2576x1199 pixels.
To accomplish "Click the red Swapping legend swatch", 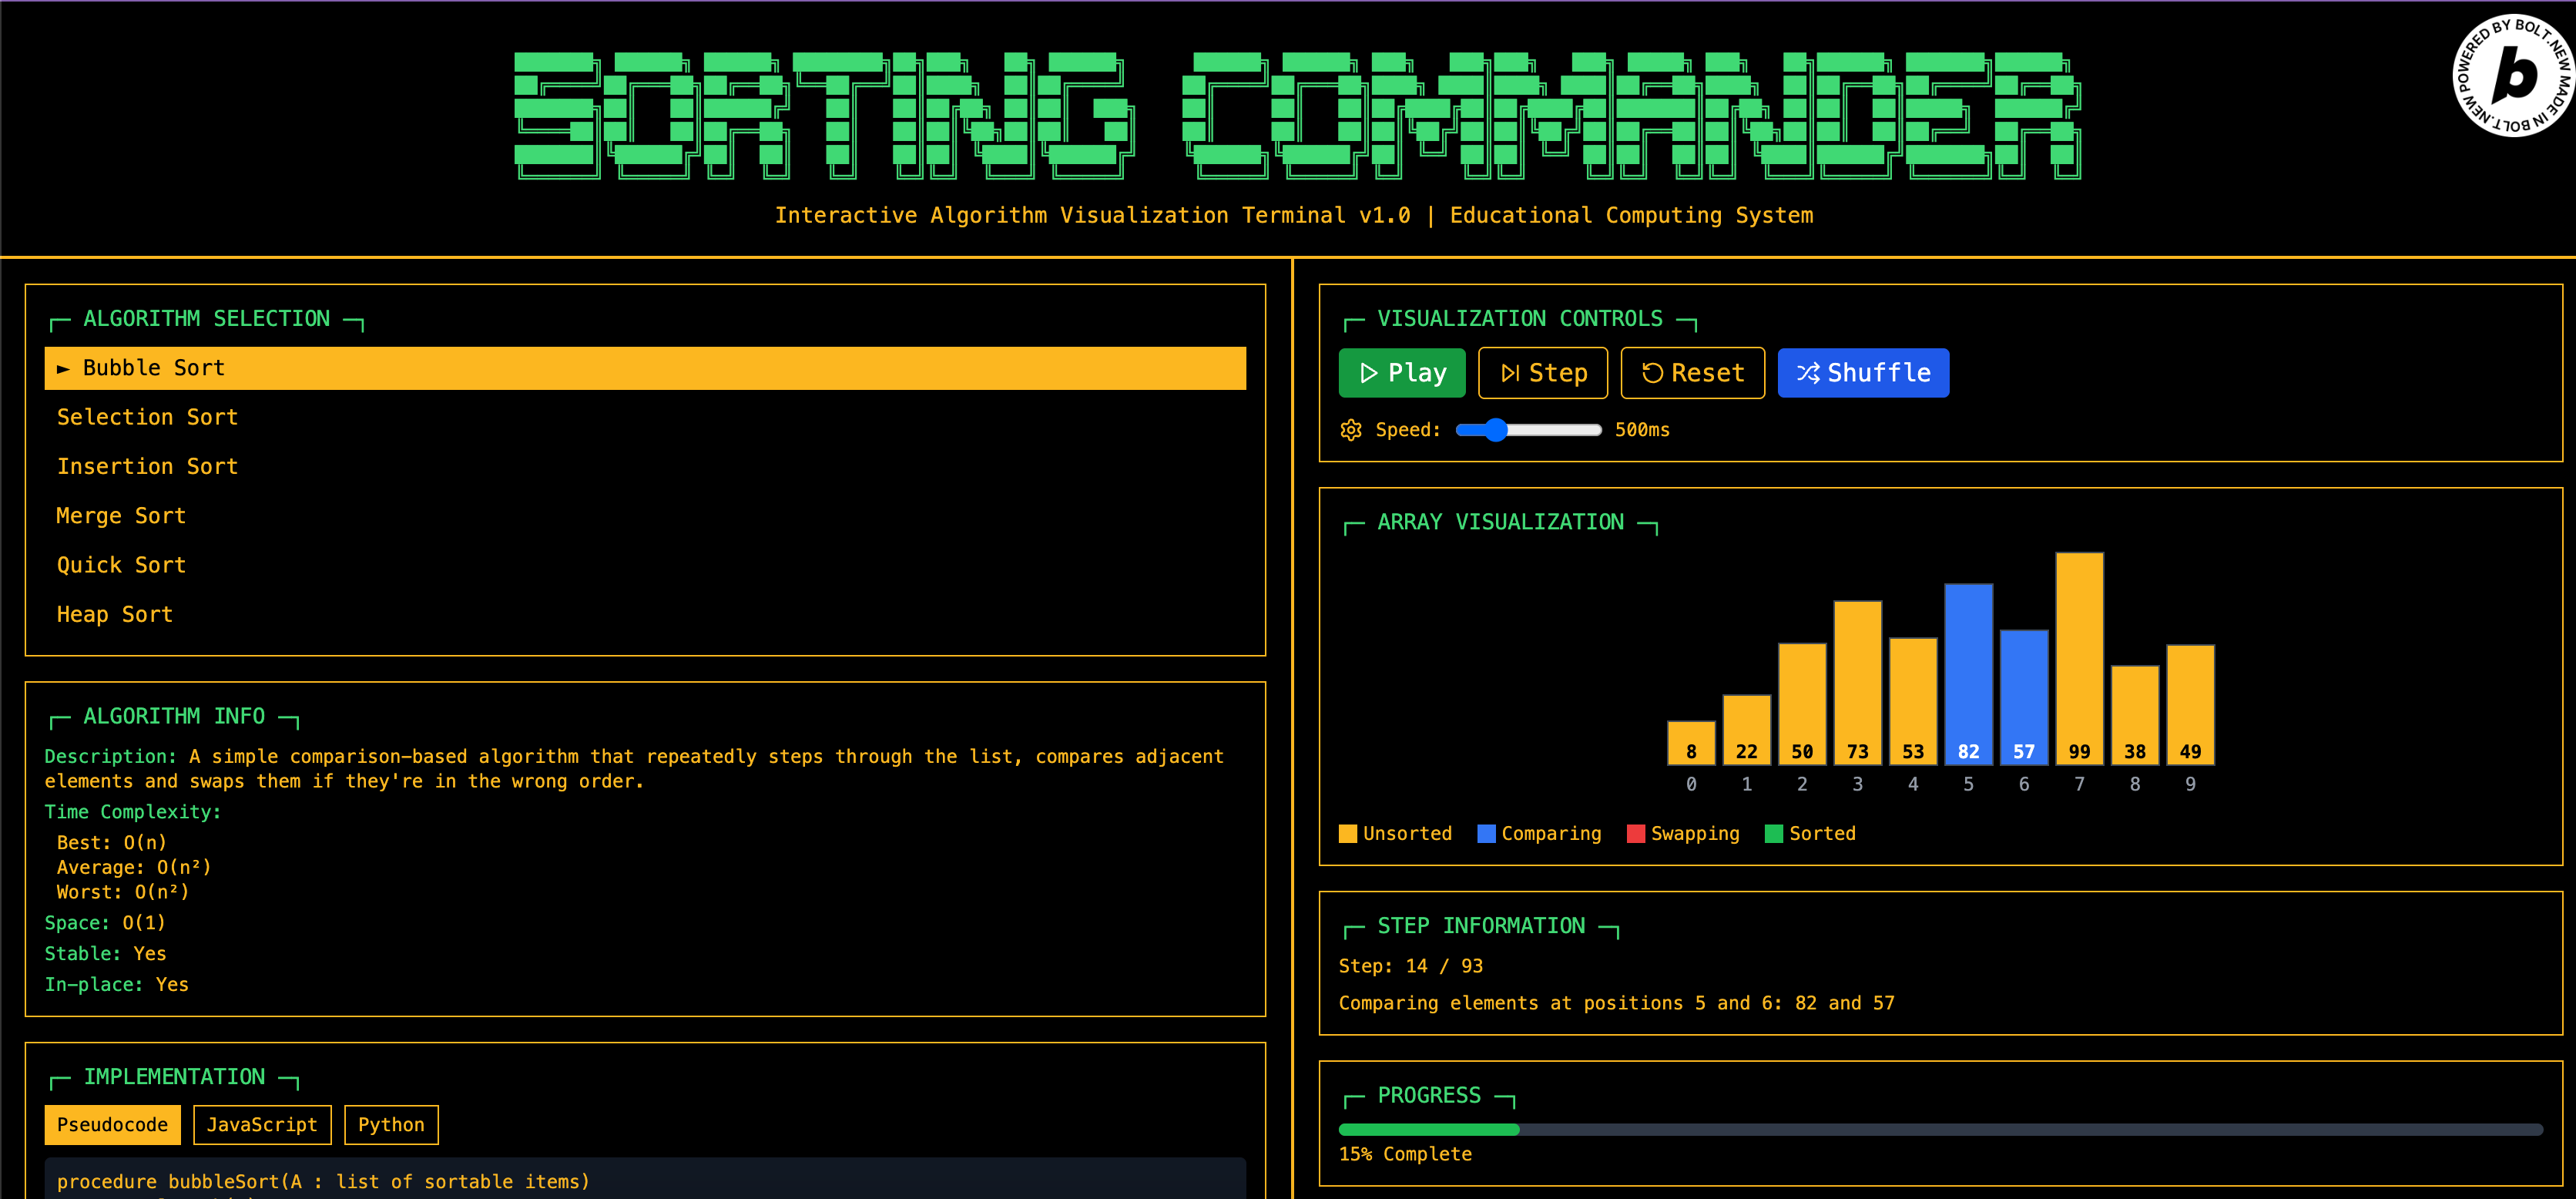I will coord(1636,834).
